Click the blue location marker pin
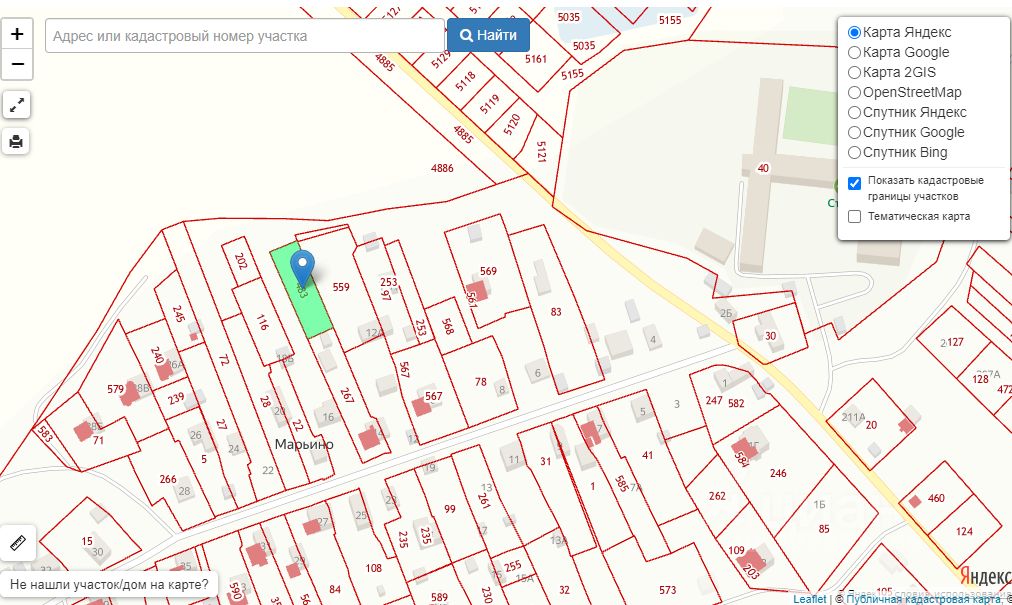The height and width of the screenshot is (605, 1012). 302,267
